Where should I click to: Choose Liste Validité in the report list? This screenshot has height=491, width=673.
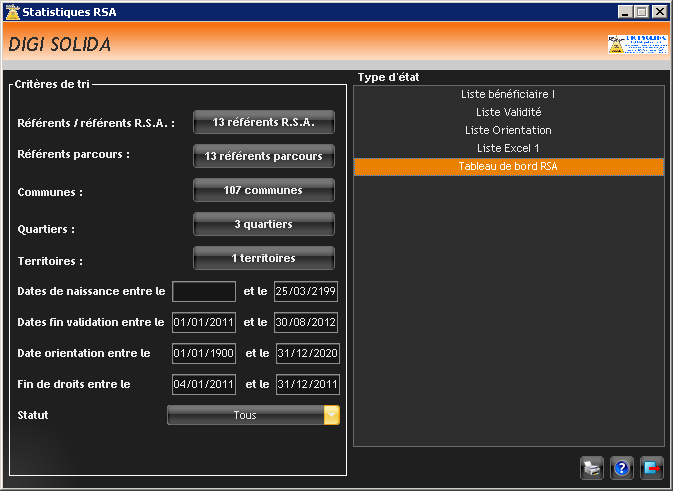coord(508,112)
